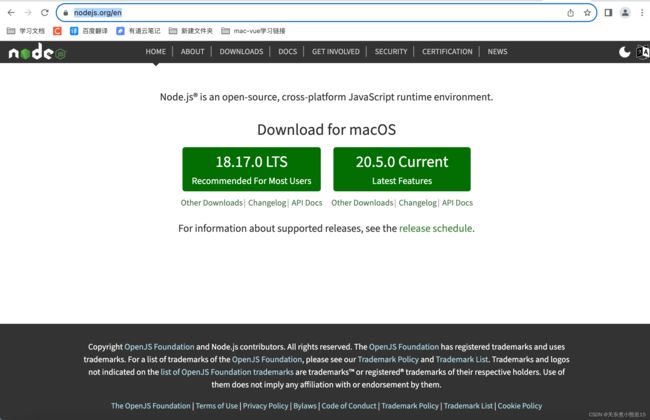Image resolution: width=650 pixels, height=420 pixels.
Task: Open the language translation icon
Action: (x=643, y=52)
